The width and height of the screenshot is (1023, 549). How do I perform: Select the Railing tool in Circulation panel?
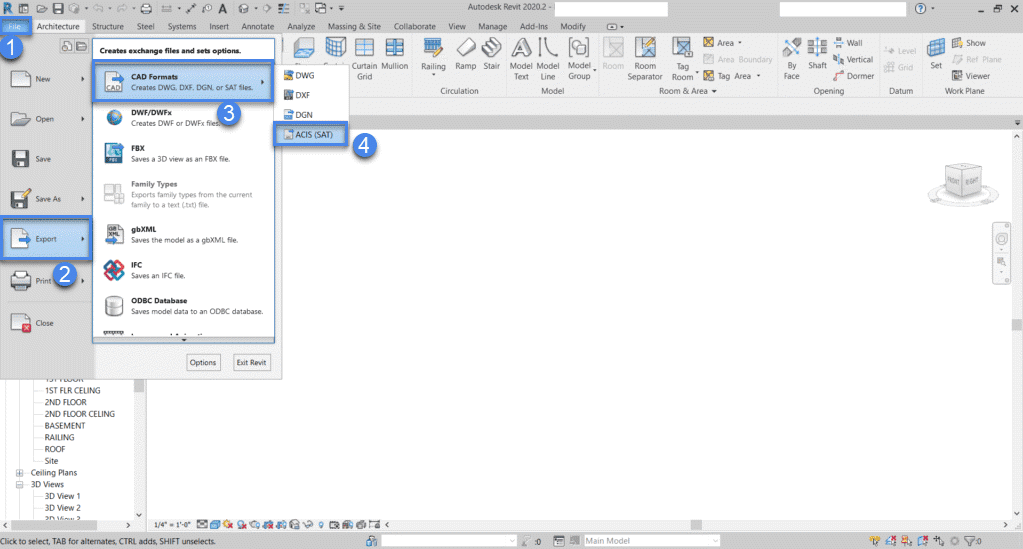pyautogui.click(x=433, y=55)
